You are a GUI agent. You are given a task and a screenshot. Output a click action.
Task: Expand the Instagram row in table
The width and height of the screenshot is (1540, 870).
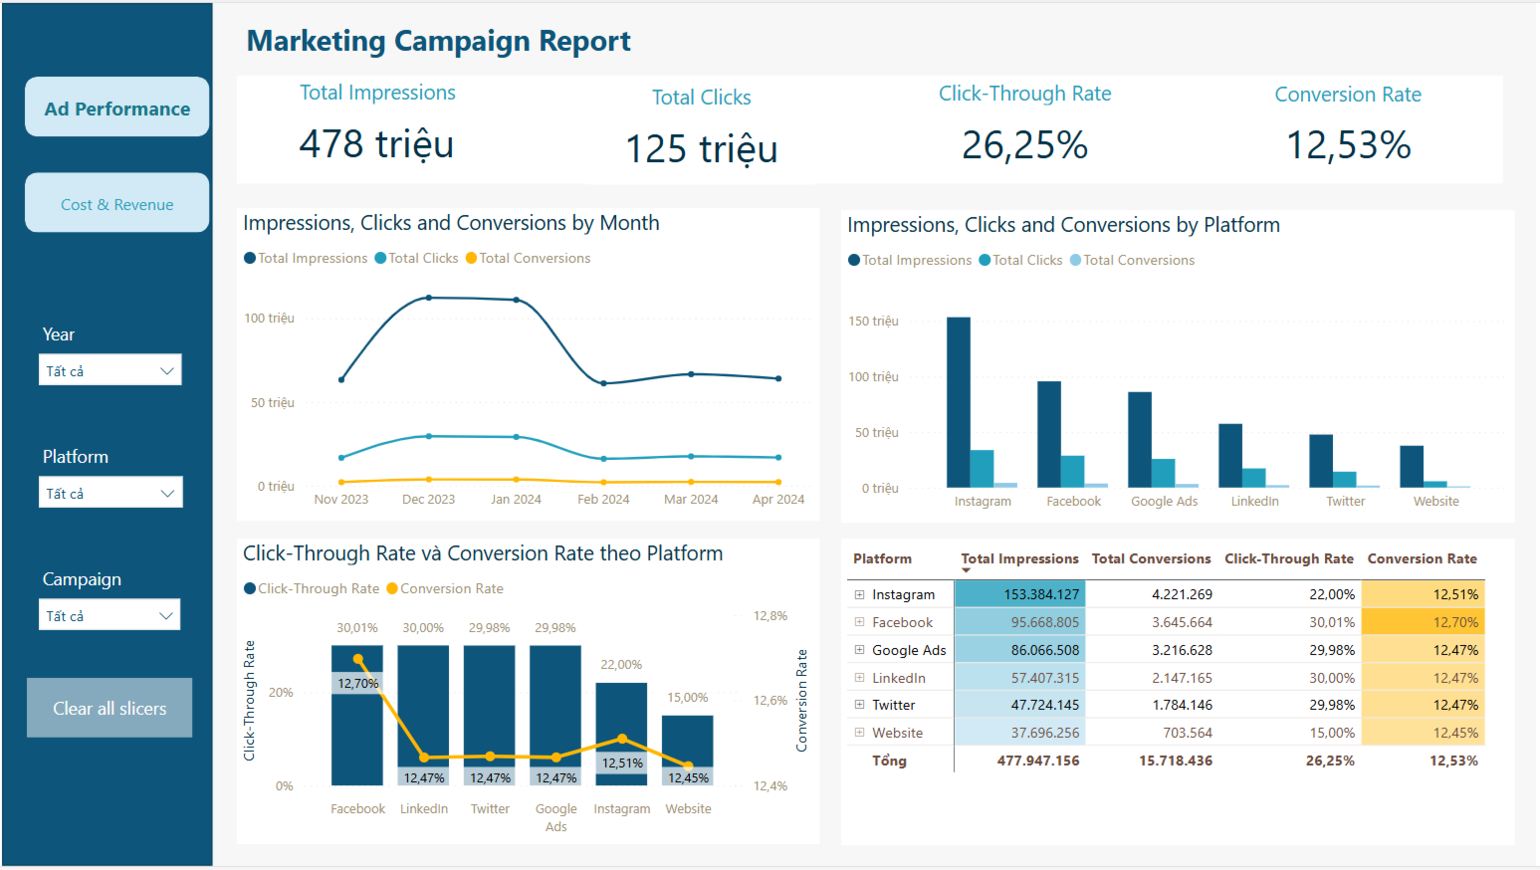coord(859,594)
